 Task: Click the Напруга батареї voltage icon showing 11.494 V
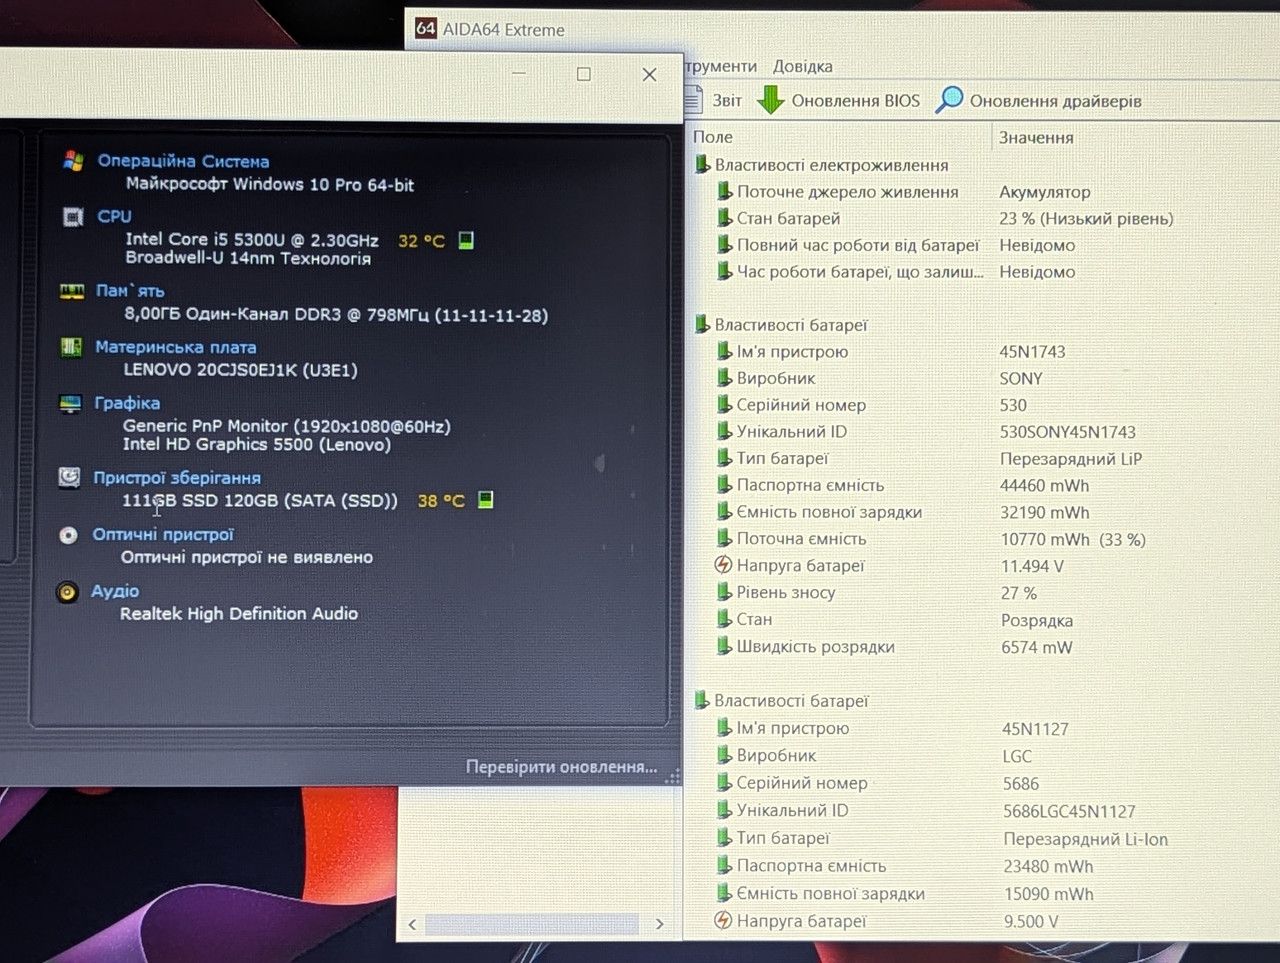(723, 565)
